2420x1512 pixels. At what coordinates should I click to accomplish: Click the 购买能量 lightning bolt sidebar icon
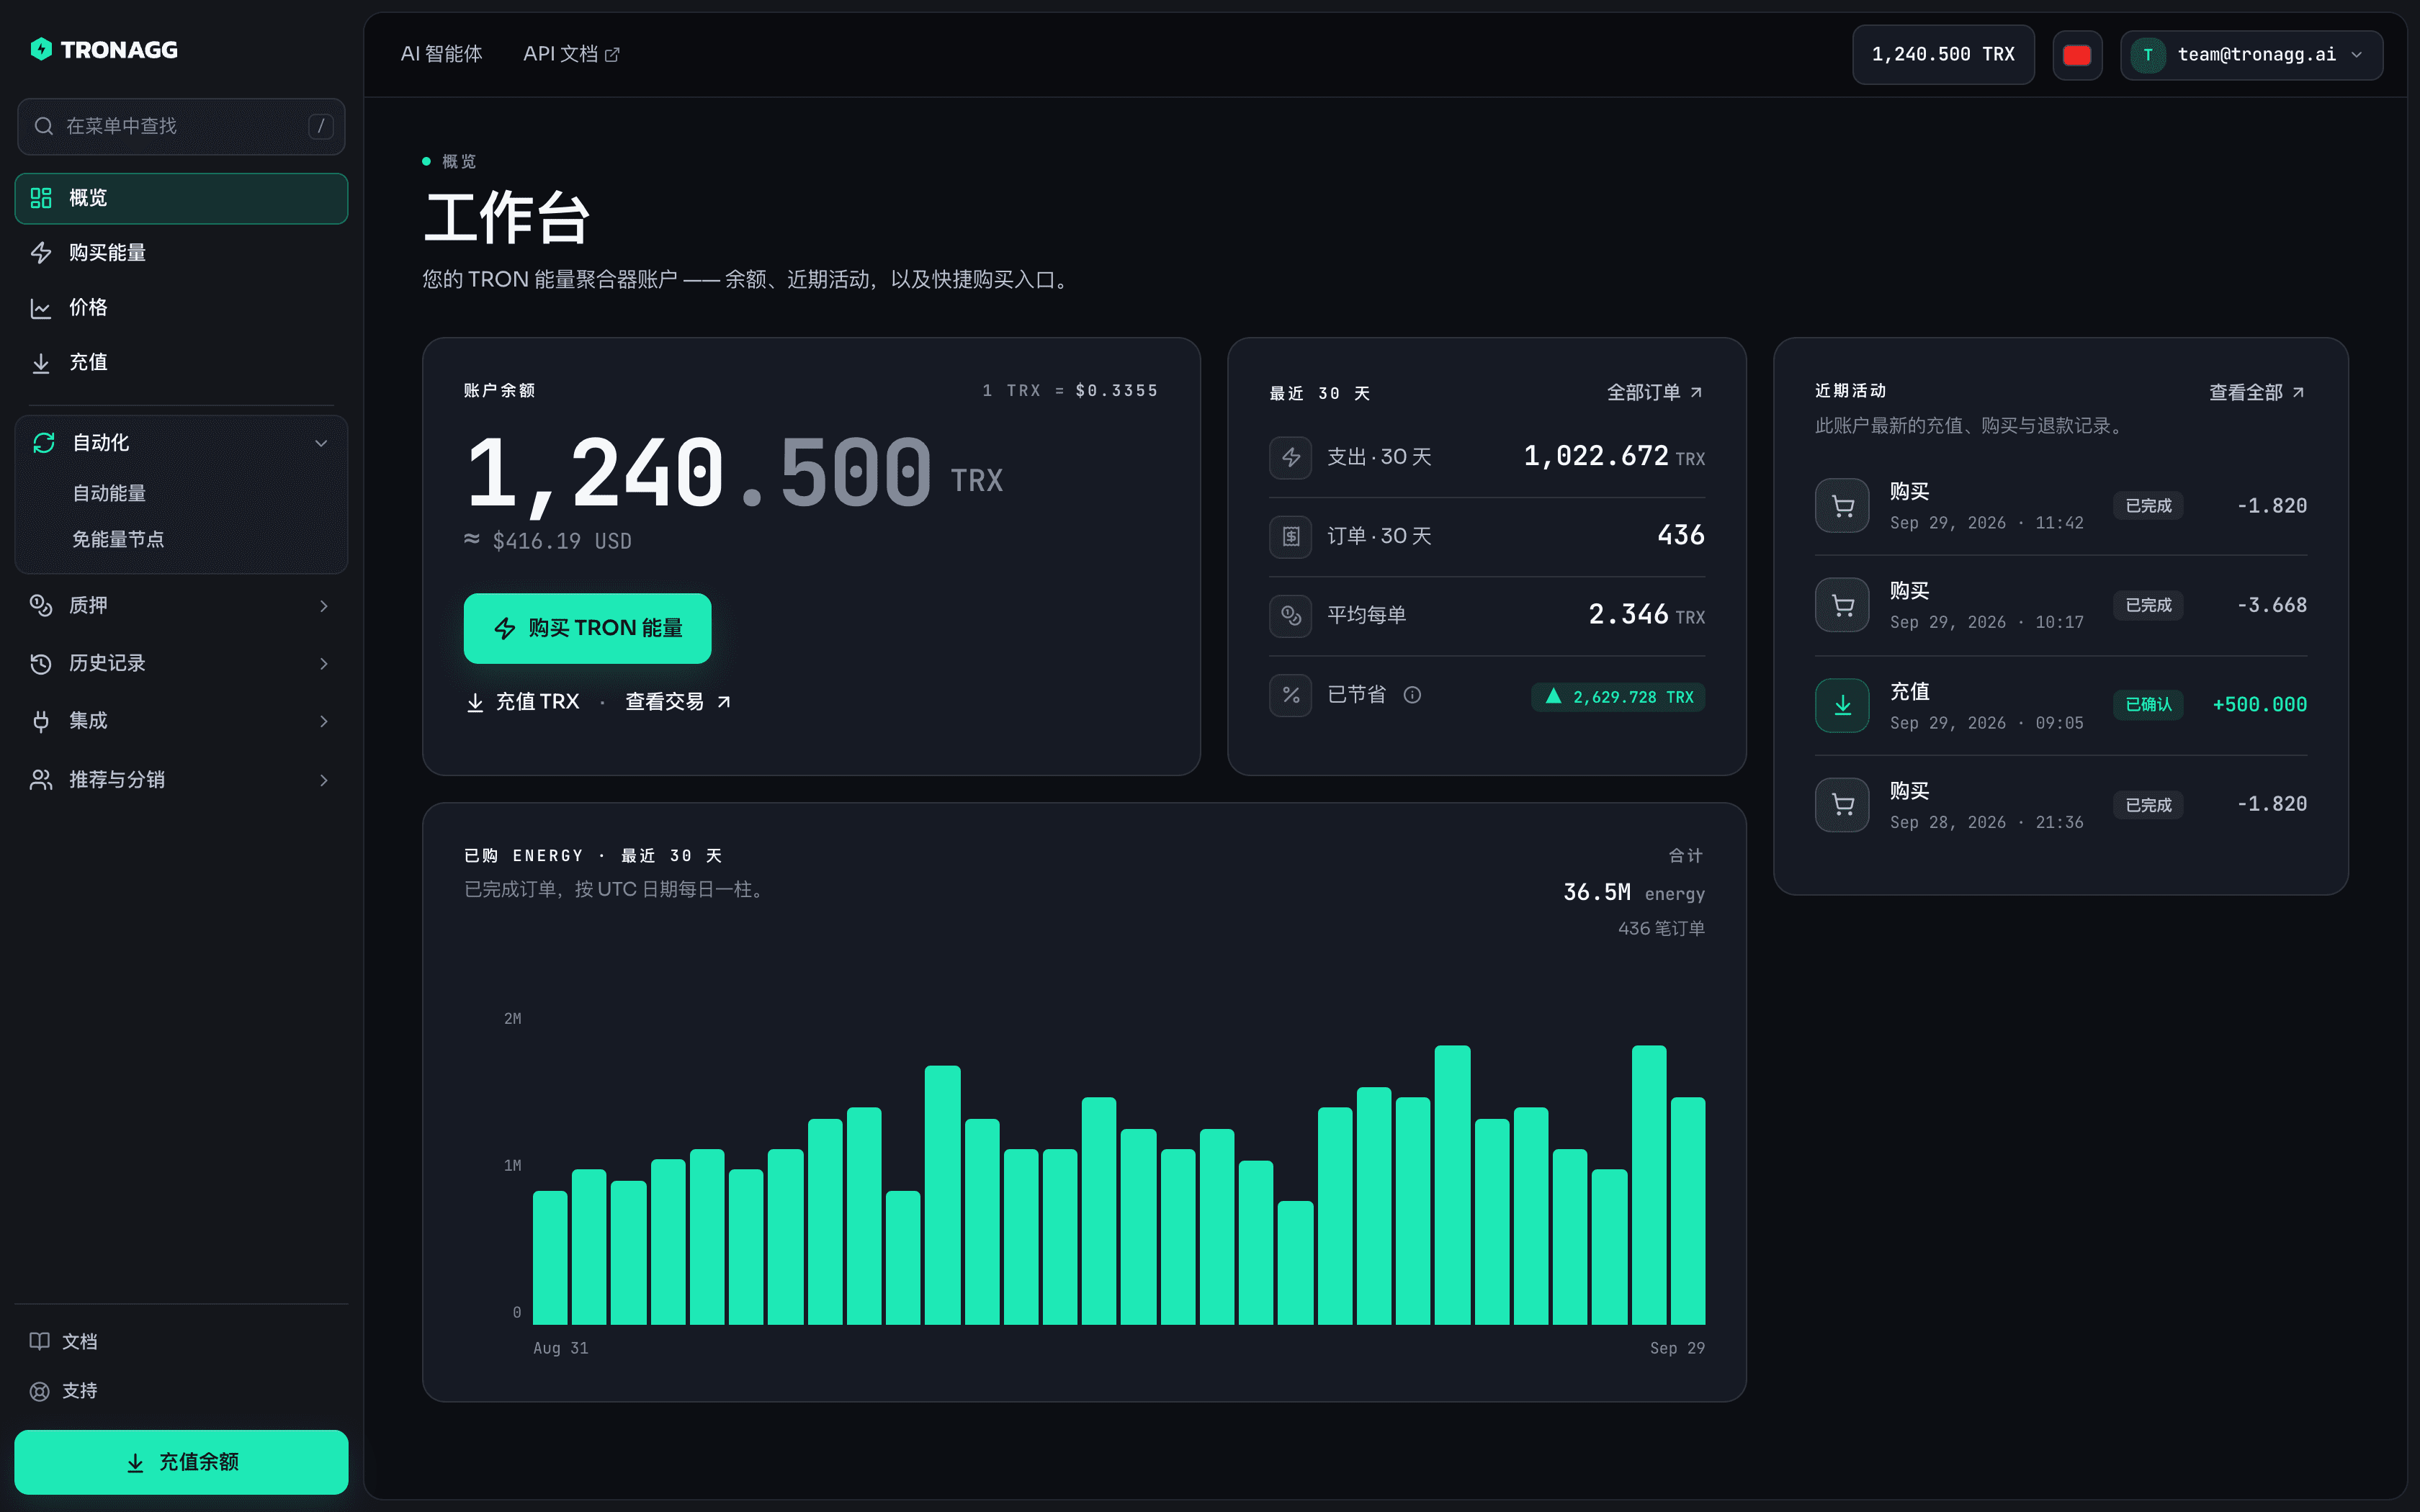coord(41,253)
